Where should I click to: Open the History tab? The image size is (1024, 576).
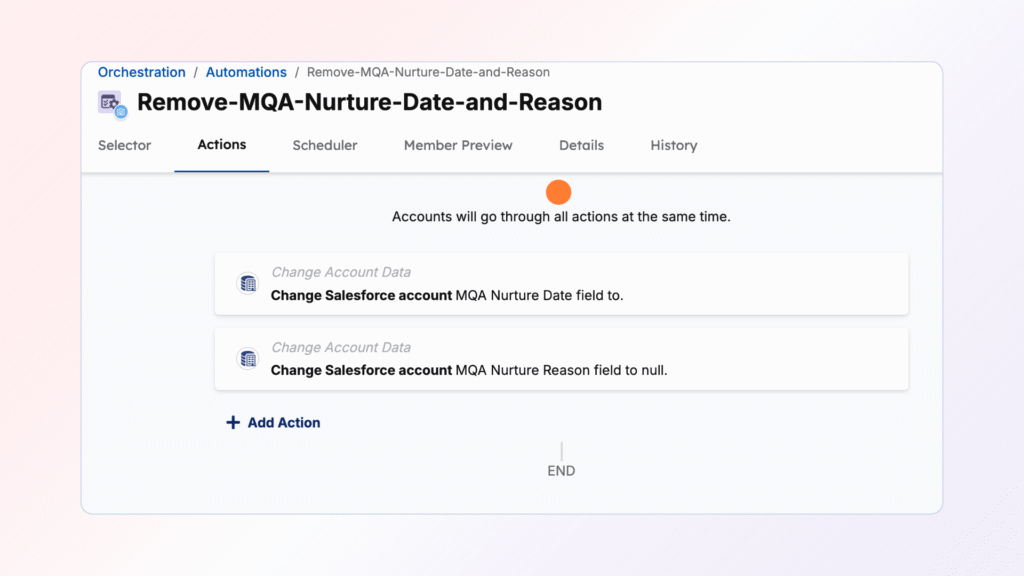(x=673, y=145)
